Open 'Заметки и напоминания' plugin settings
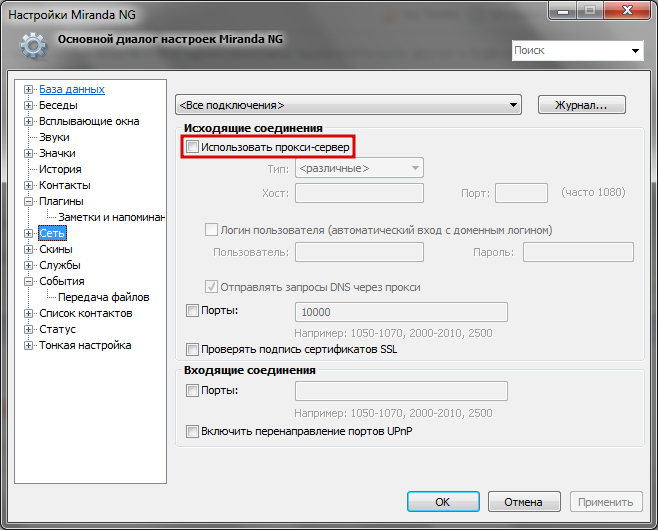The height and width of the screenshot is (530, 658). point(111,217)
